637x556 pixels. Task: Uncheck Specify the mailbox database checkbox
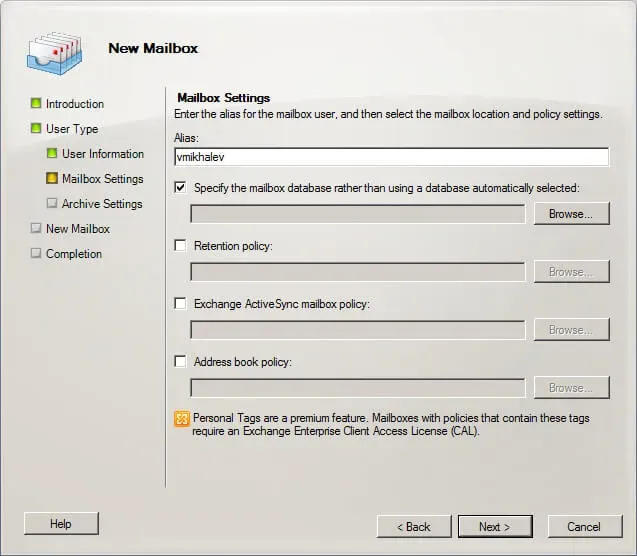(180, 187)
